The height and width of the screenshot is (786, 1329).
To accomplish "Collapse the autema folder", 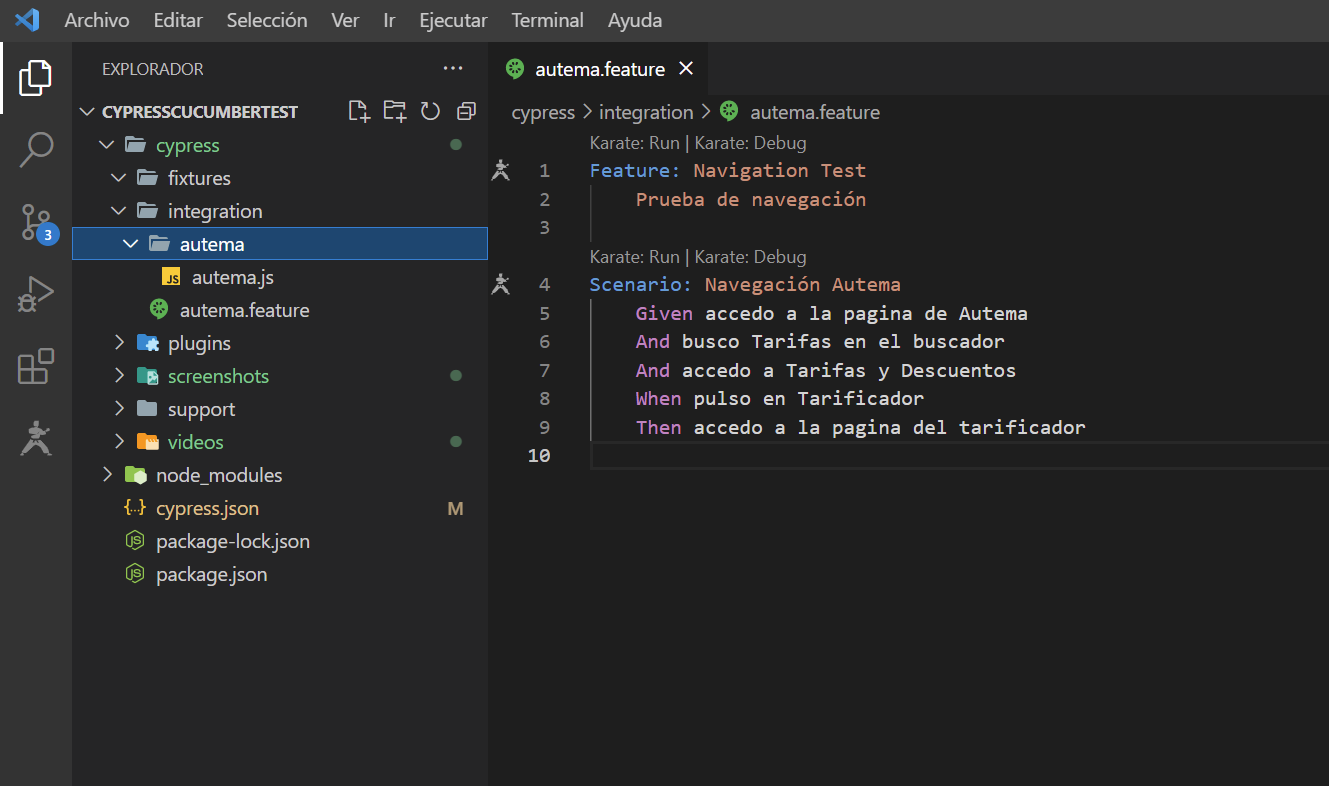I will (131, 244).
